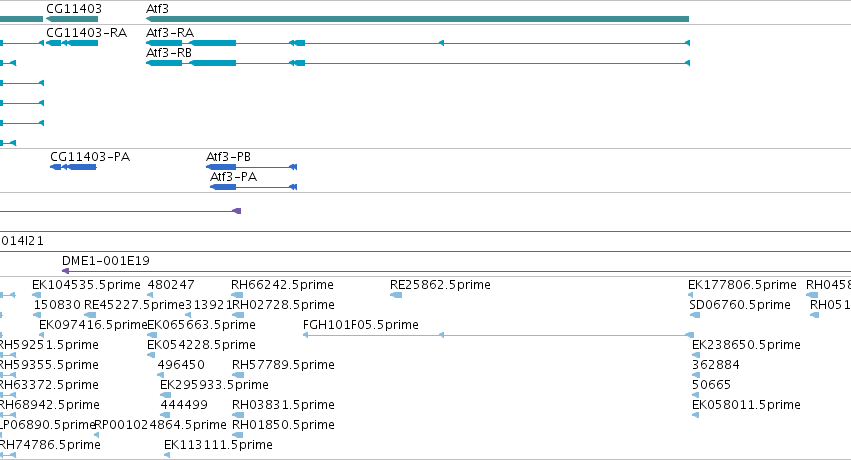The height and width of the screenshot is (460, 851).
Task: Select the RH66242.5prime EST marker
Action: point(237,295)
